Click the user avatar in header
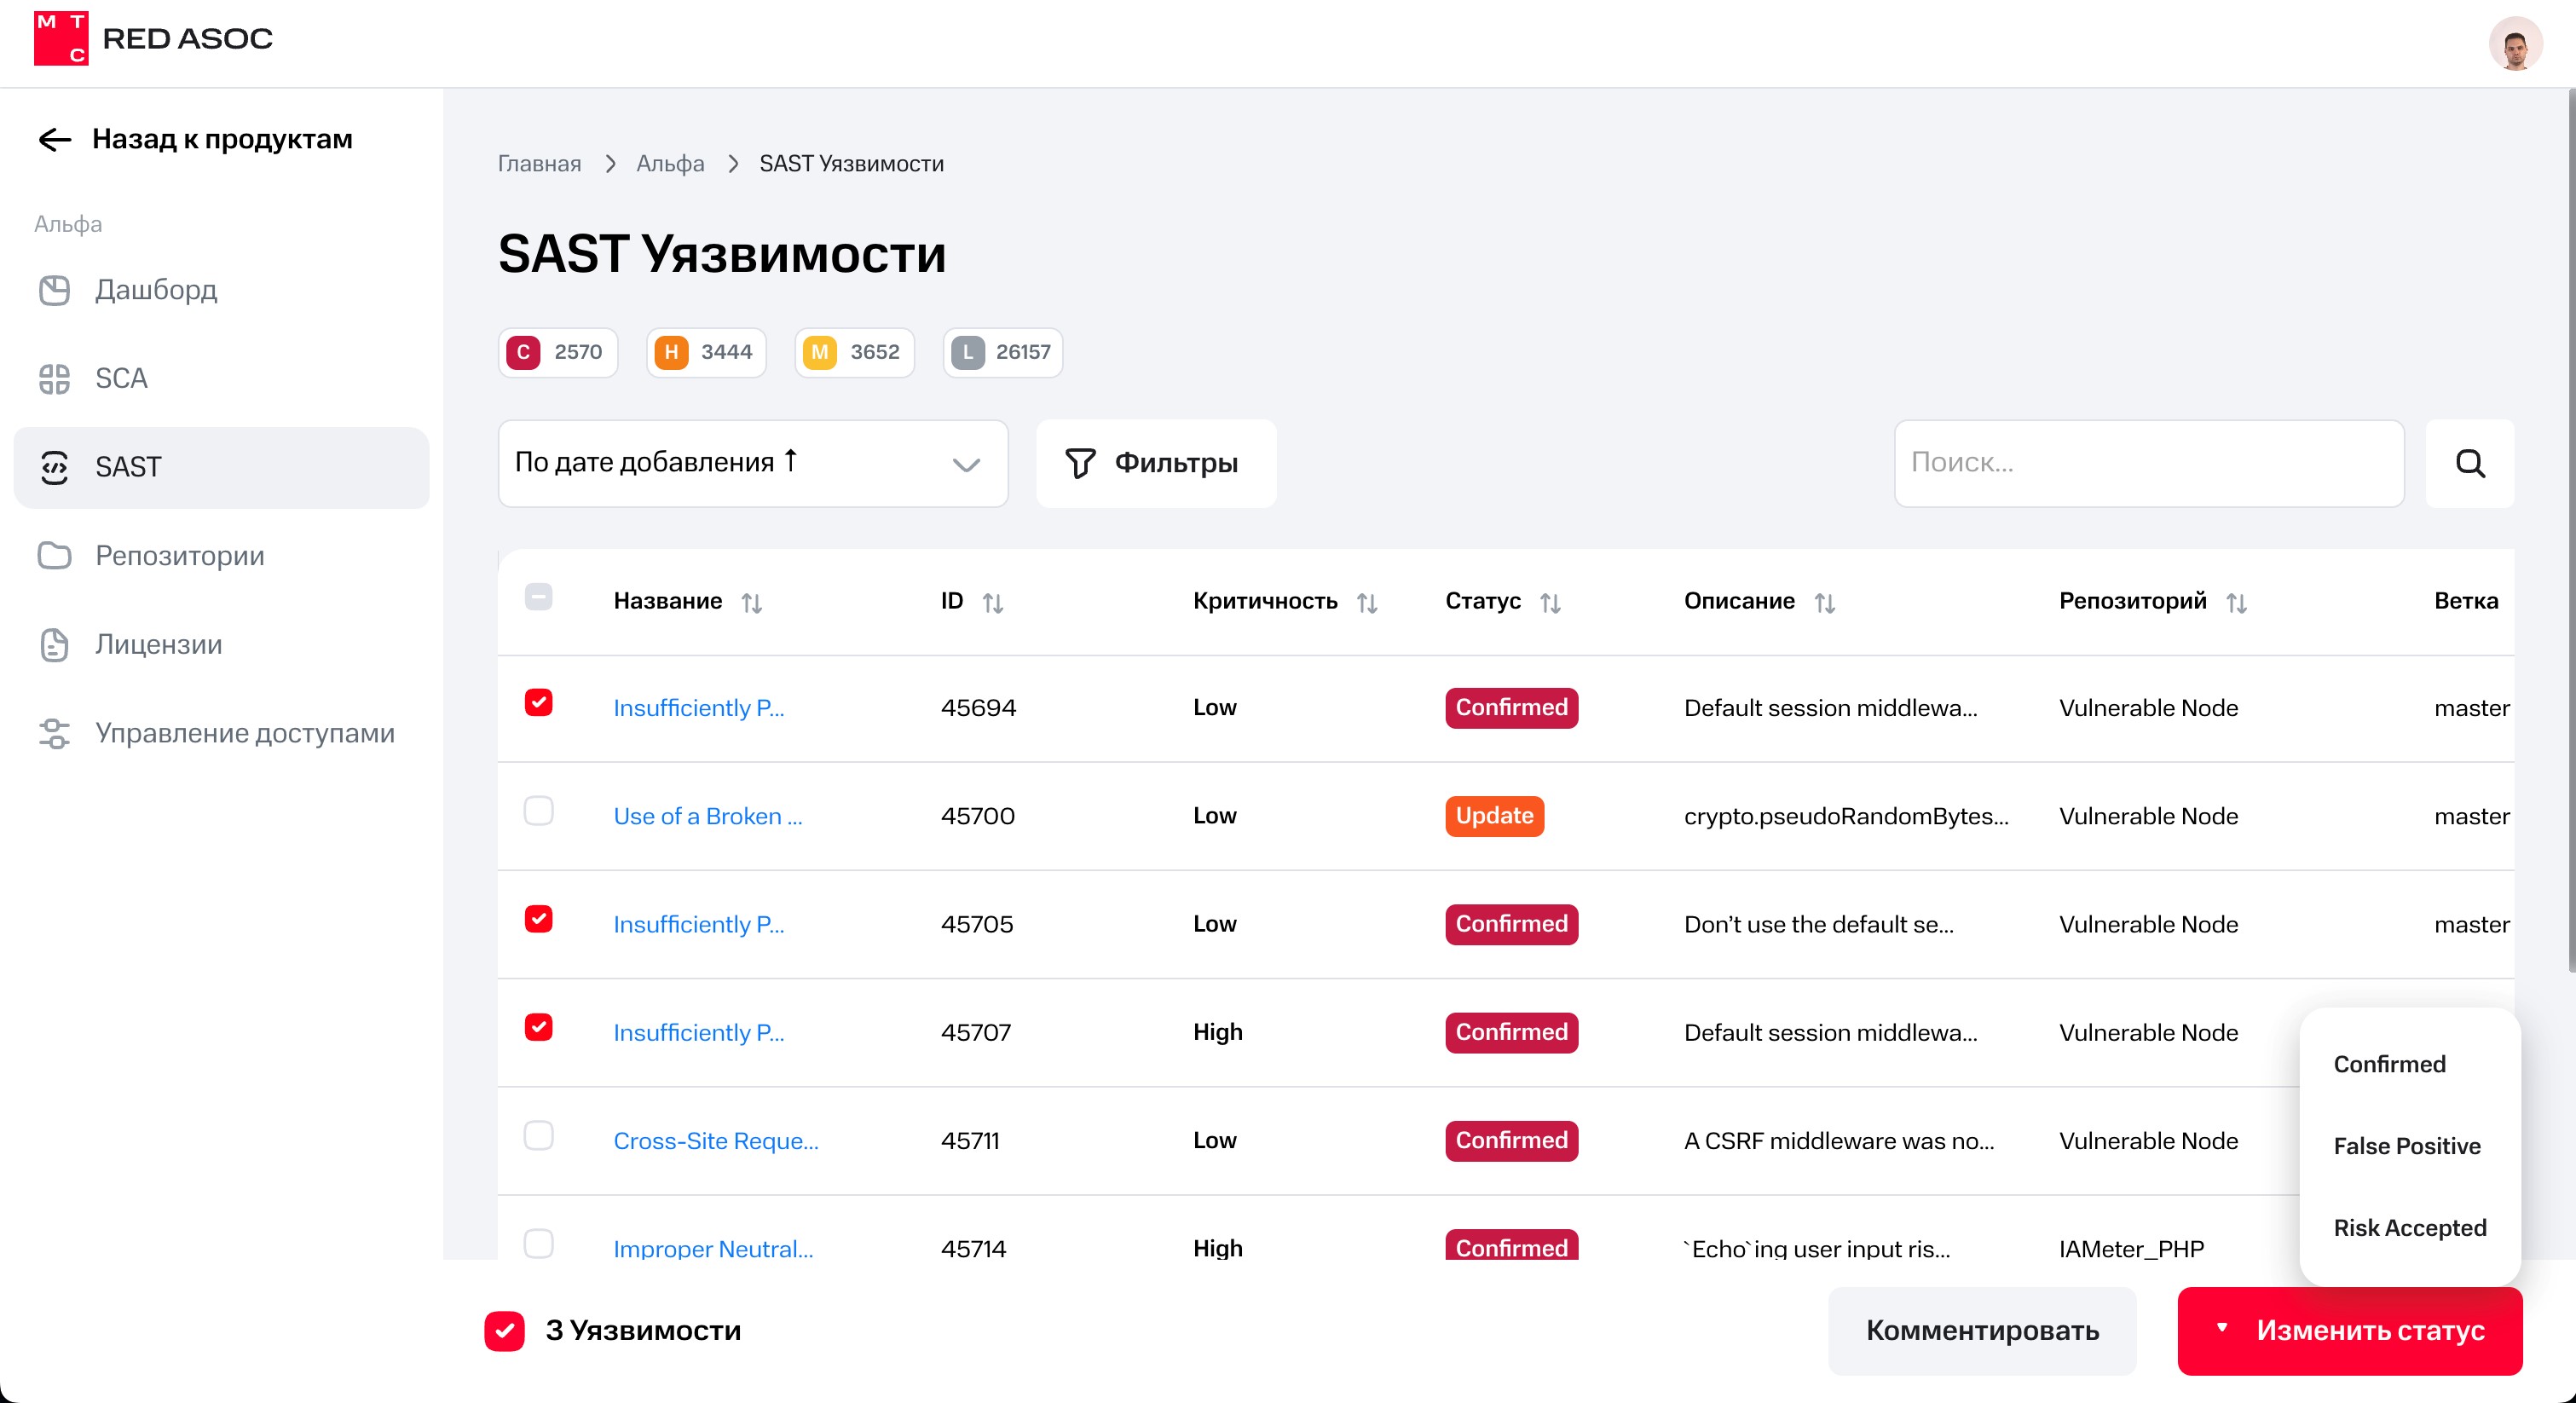The image size is (2576, 1403). pyautogui.click(x=2514, y=44)
